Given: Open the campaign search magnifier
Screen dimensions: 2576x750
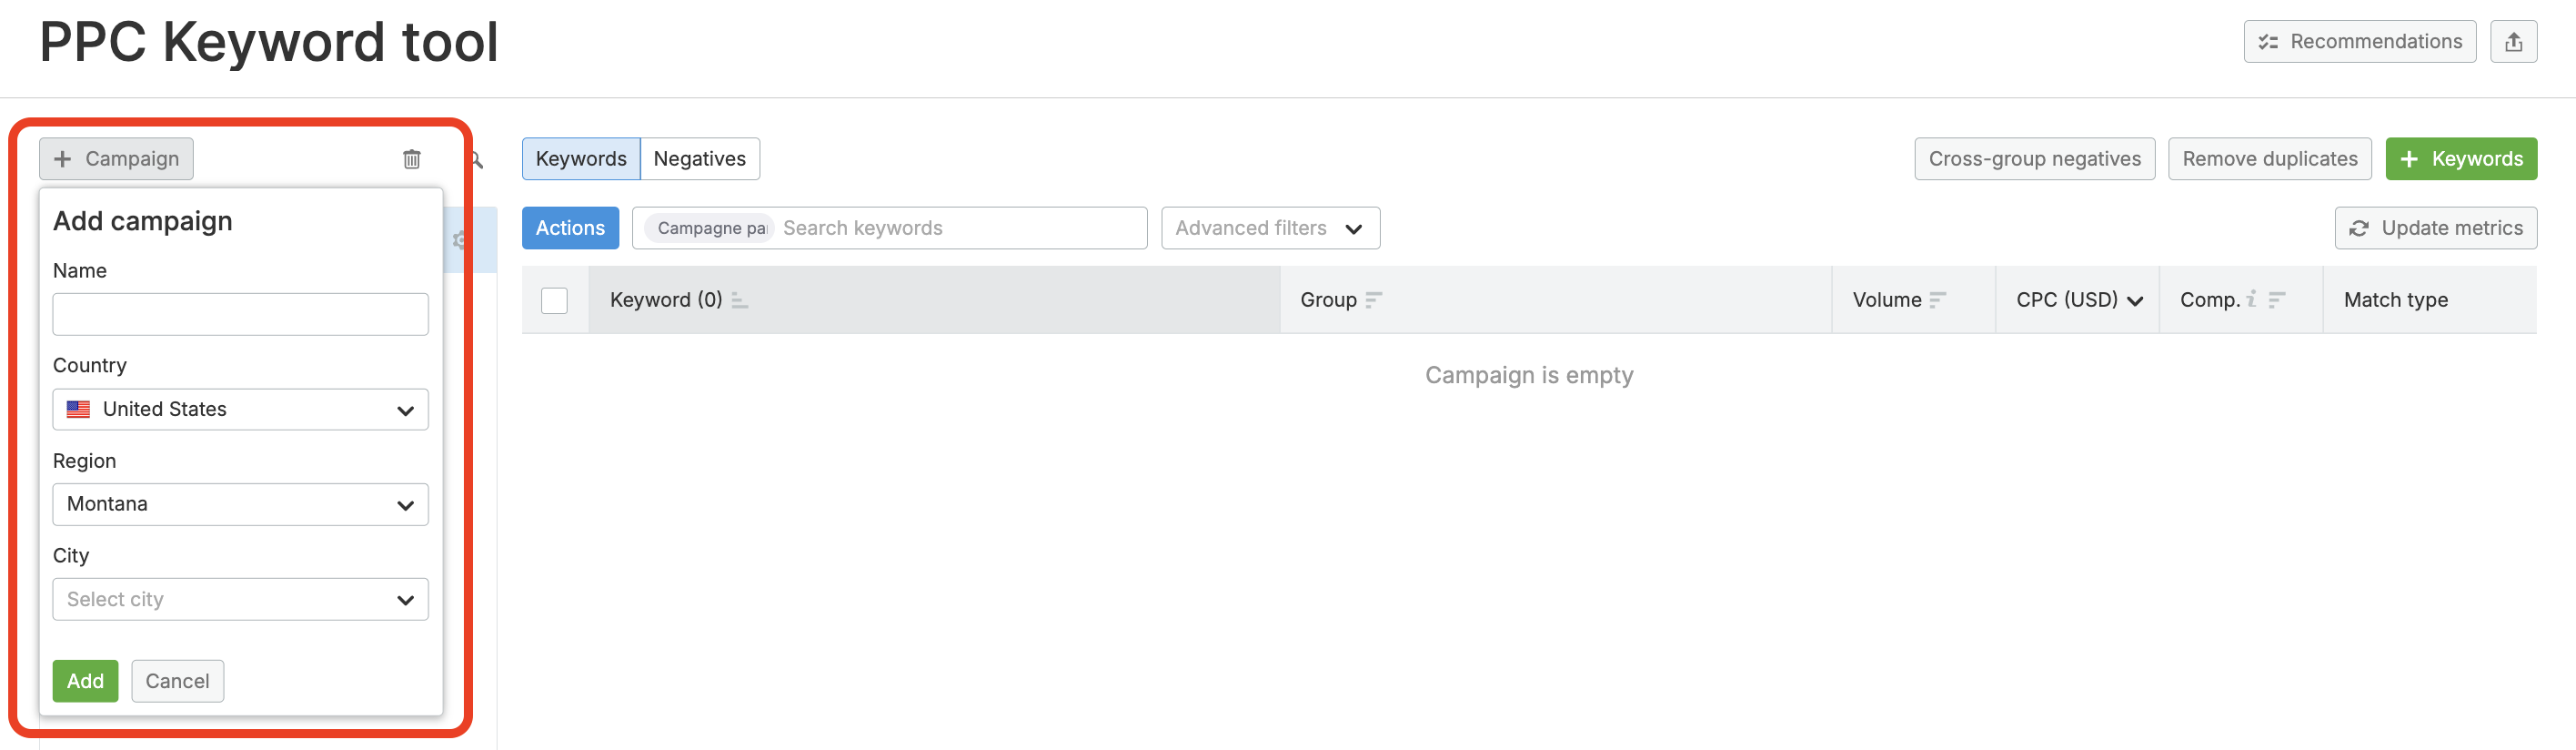Looking at the screenshot, I should click(477, 158).
